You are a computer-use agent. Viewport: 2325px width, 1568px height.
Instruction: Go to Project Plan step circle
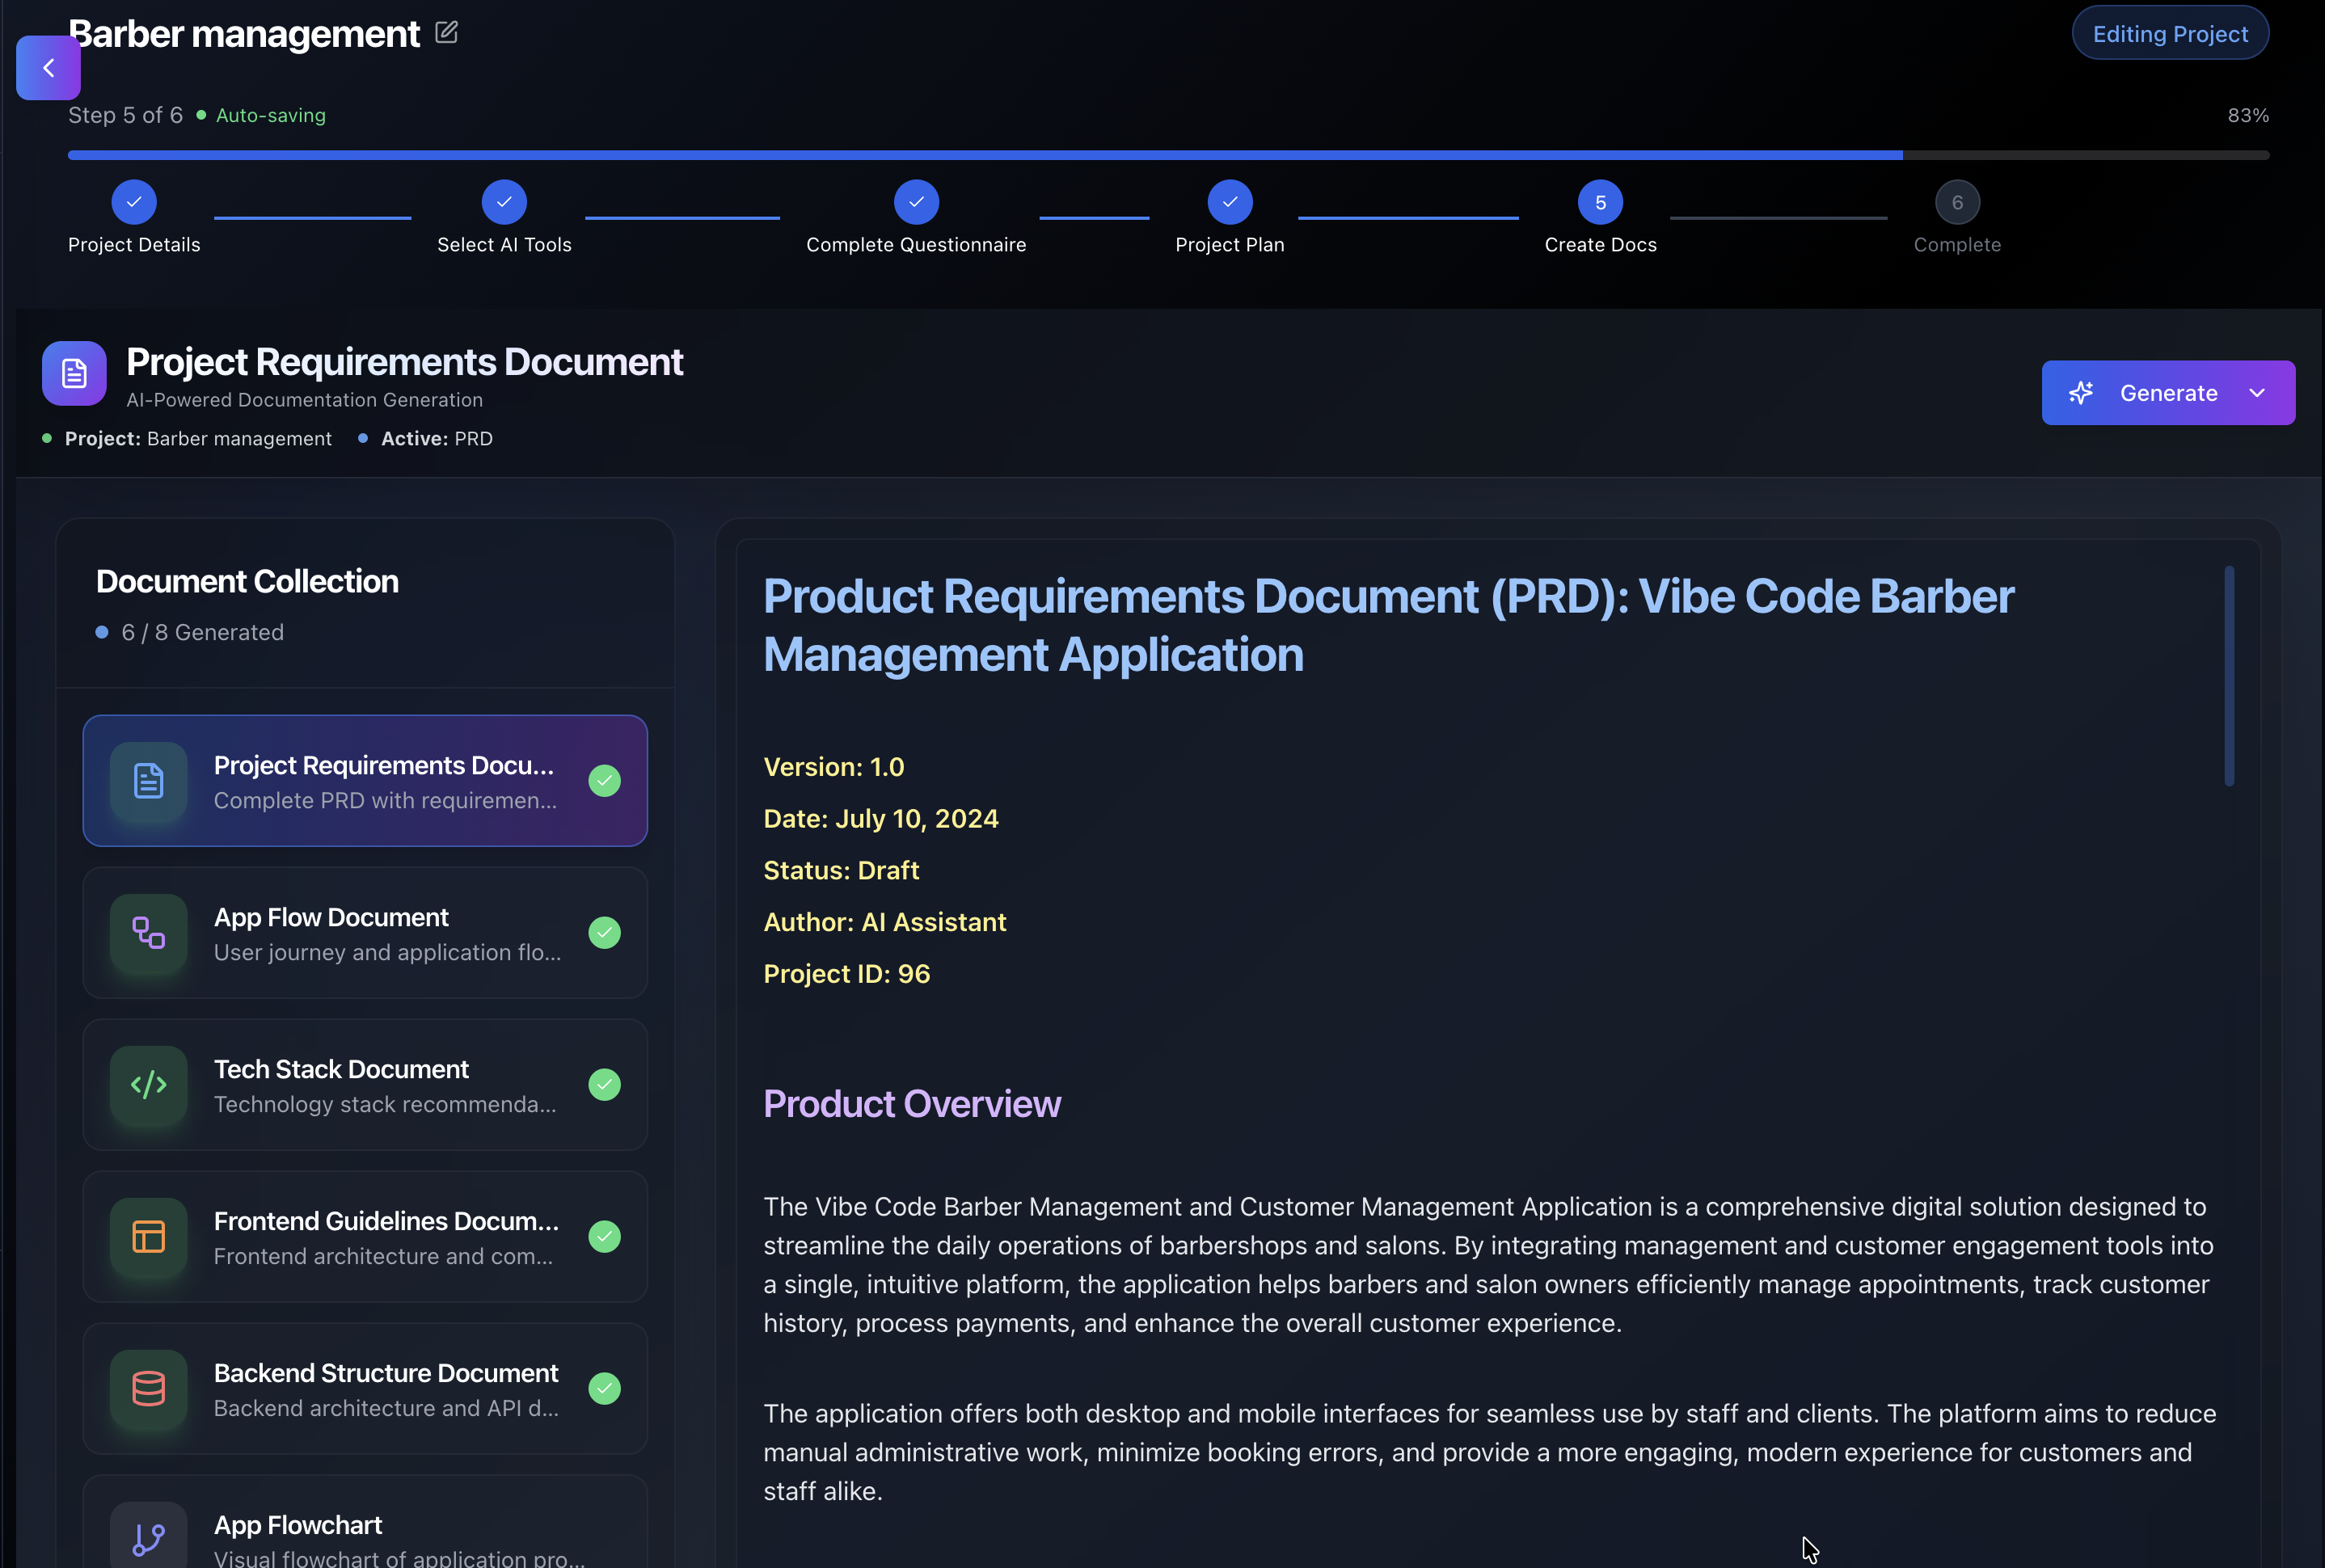pyautogui.click(x=1230, y=202)
